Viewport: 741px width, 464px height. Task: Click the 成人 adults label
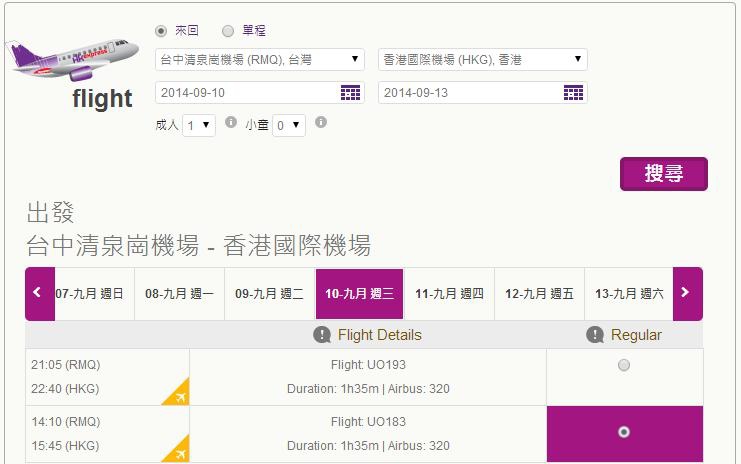coord(167,125)
